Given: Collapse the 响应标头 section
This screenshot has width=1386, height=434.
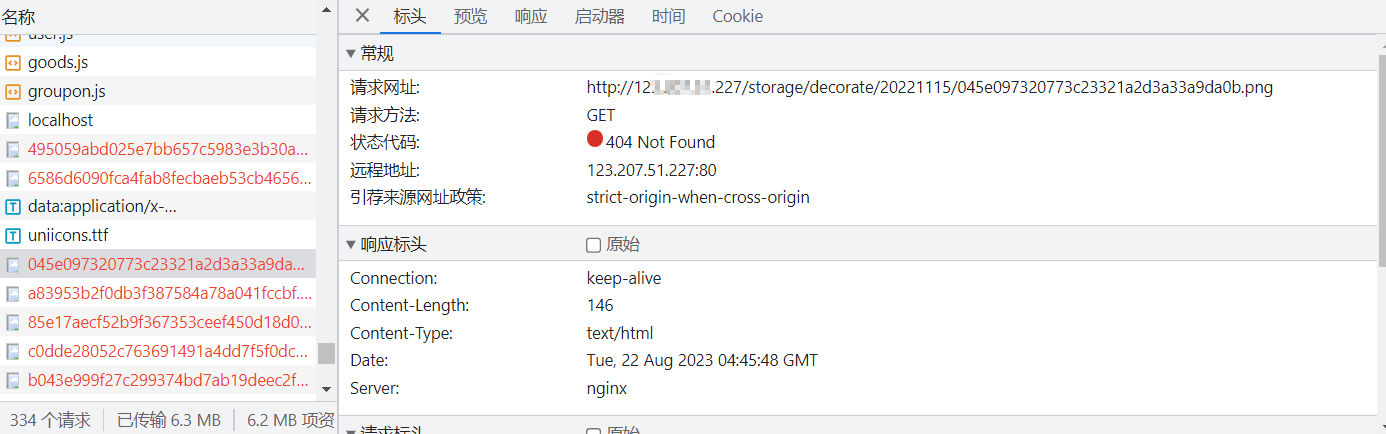Looking at the screenshot, I should click(351, 245).
